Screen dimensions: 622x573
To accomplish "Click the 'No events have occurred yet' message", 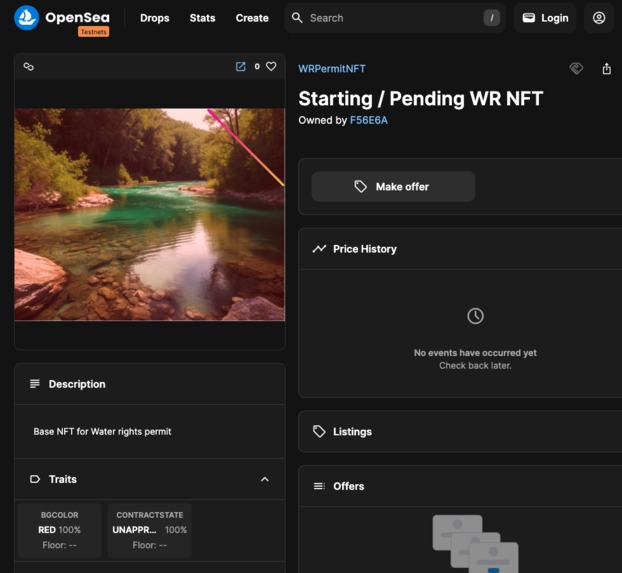I will pos(475,353).
